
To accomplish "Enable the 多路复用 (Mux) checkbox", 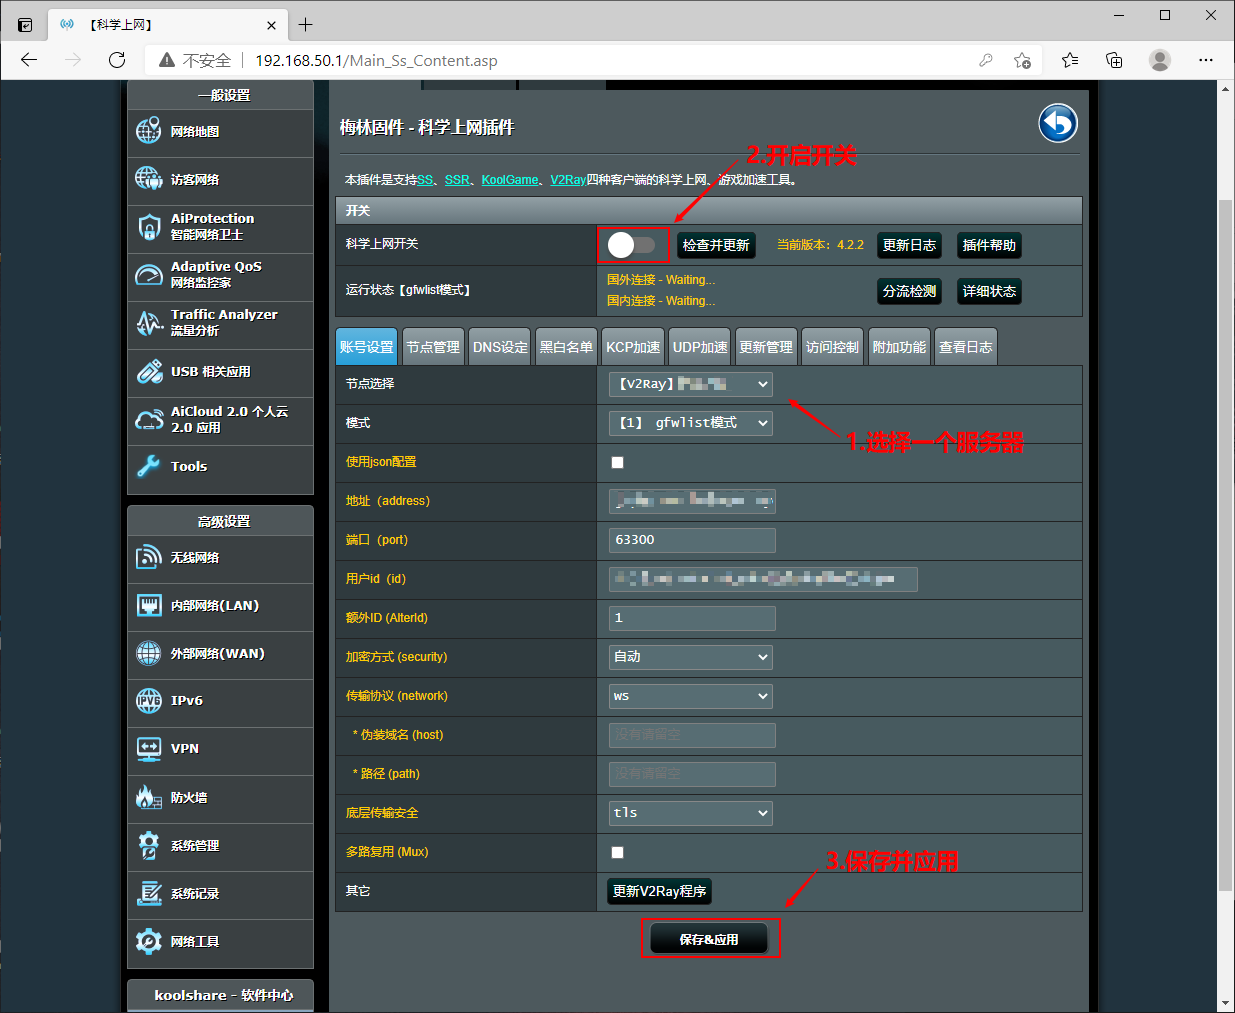I will coord(617,852).
